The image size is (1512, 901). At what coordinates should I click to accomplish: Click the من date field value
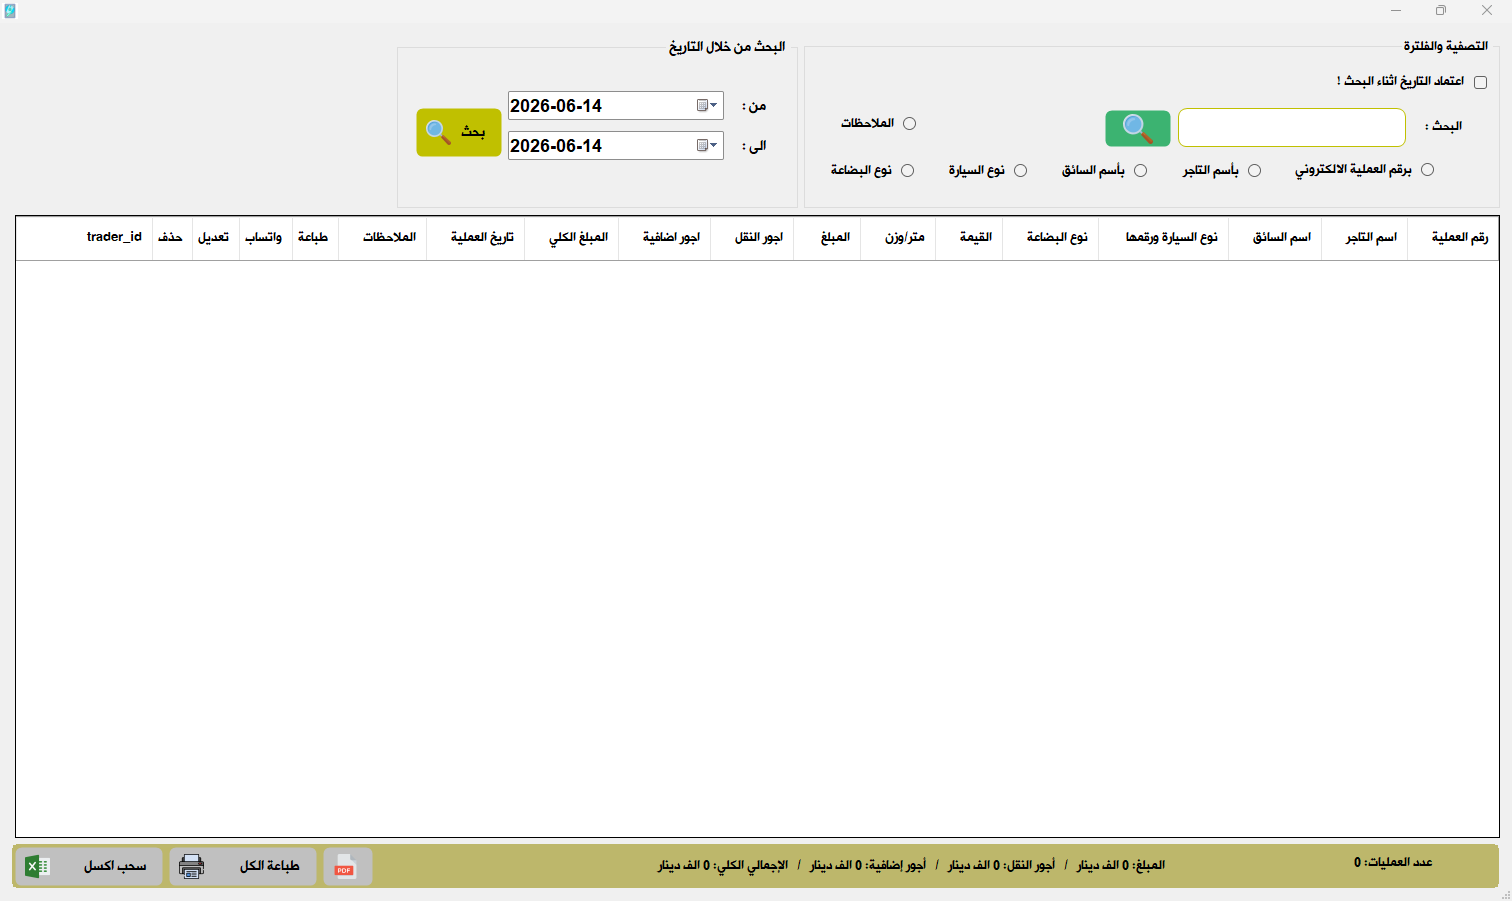(x=556, y=106)
